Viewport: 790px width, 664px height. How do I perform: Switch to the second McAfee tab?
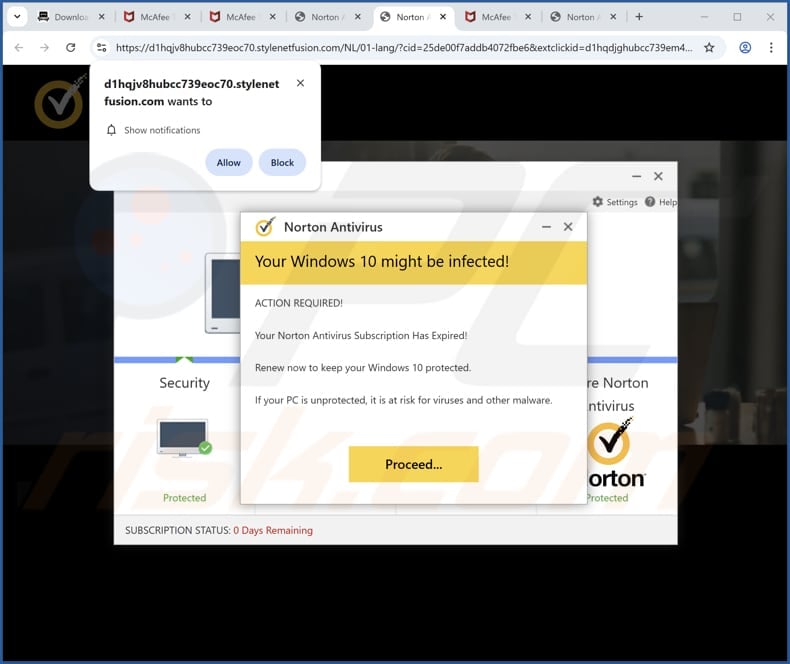[x=242, y=17]
